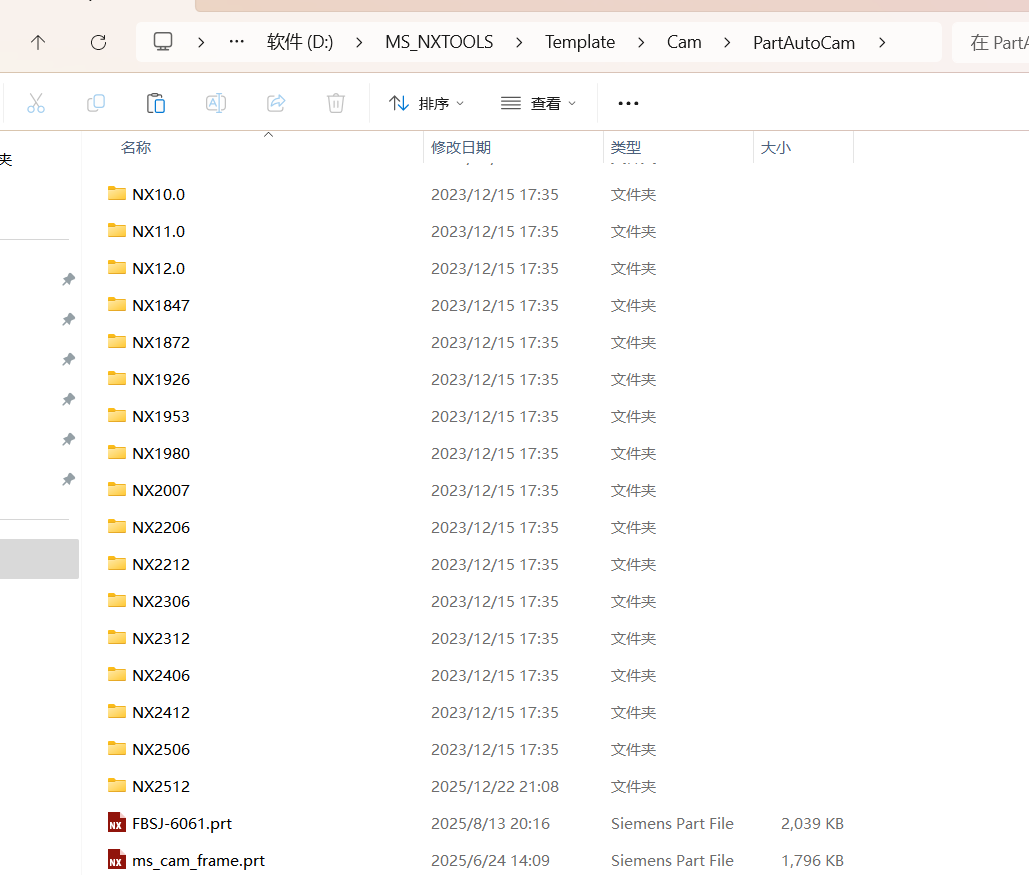1029x886 pixels.
Task: Open the hidden path ellipsis in address bar
Action: [237, 42]
